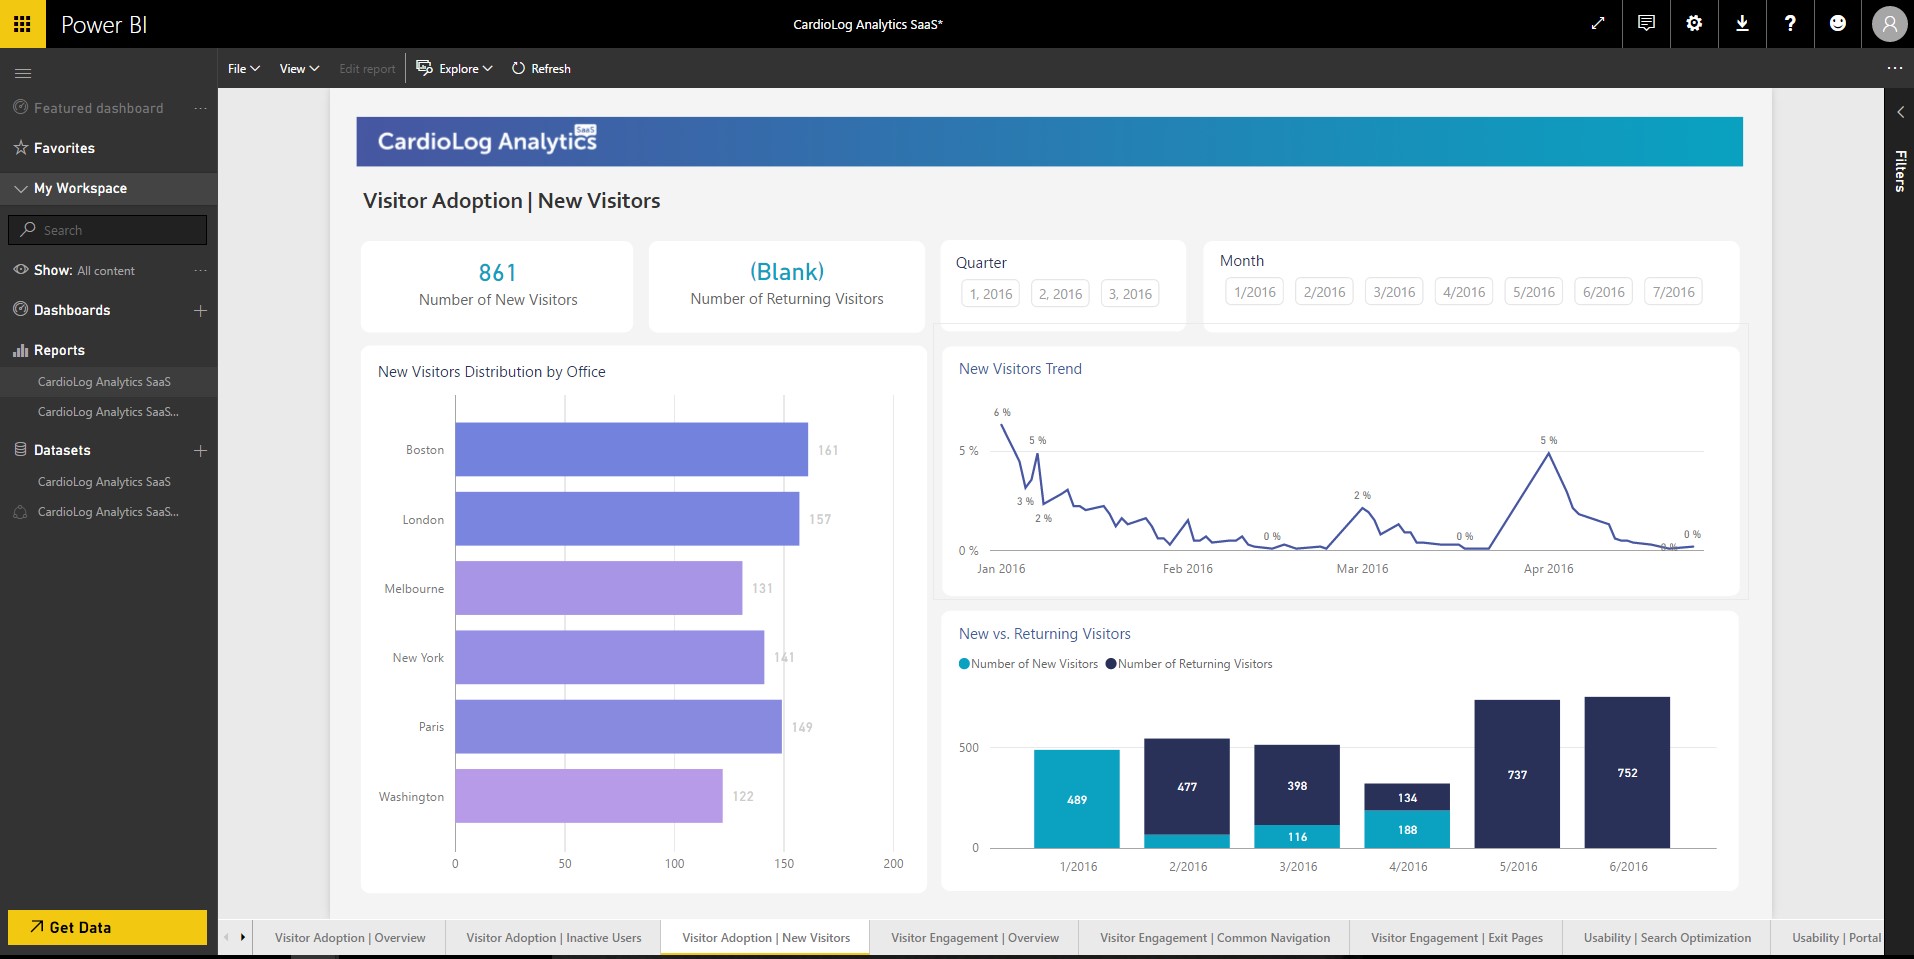The image size is (1914, 959).
Task: Open Dashboards section heading
Action: [72, 310]
